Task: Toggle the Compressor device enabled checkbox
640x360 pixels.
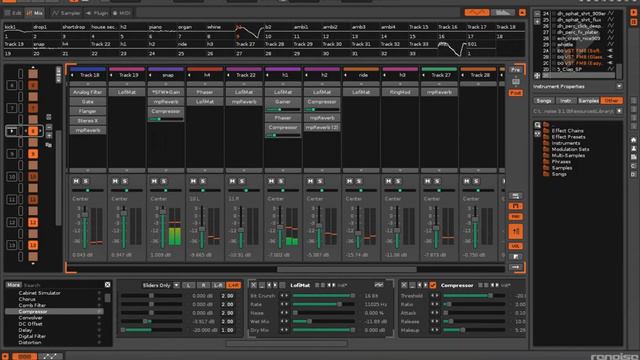Action: coord(433,285)
